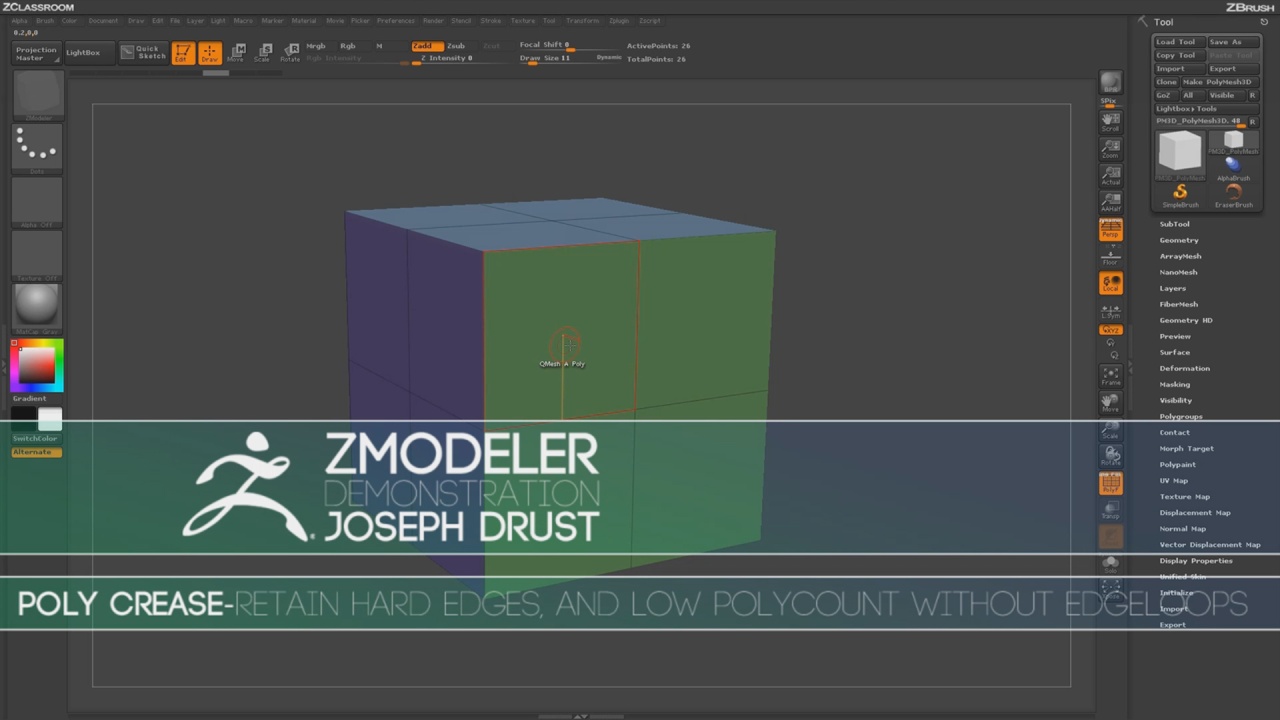The image size is (1280, 720).
Task: Open the Alpha menu
Action: point(20,21)
